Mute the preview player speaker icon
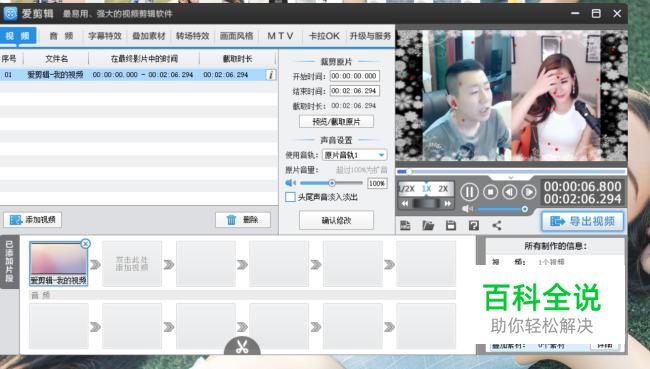The height and width of the screenshot is (369, 650). (x=467, y=209)
